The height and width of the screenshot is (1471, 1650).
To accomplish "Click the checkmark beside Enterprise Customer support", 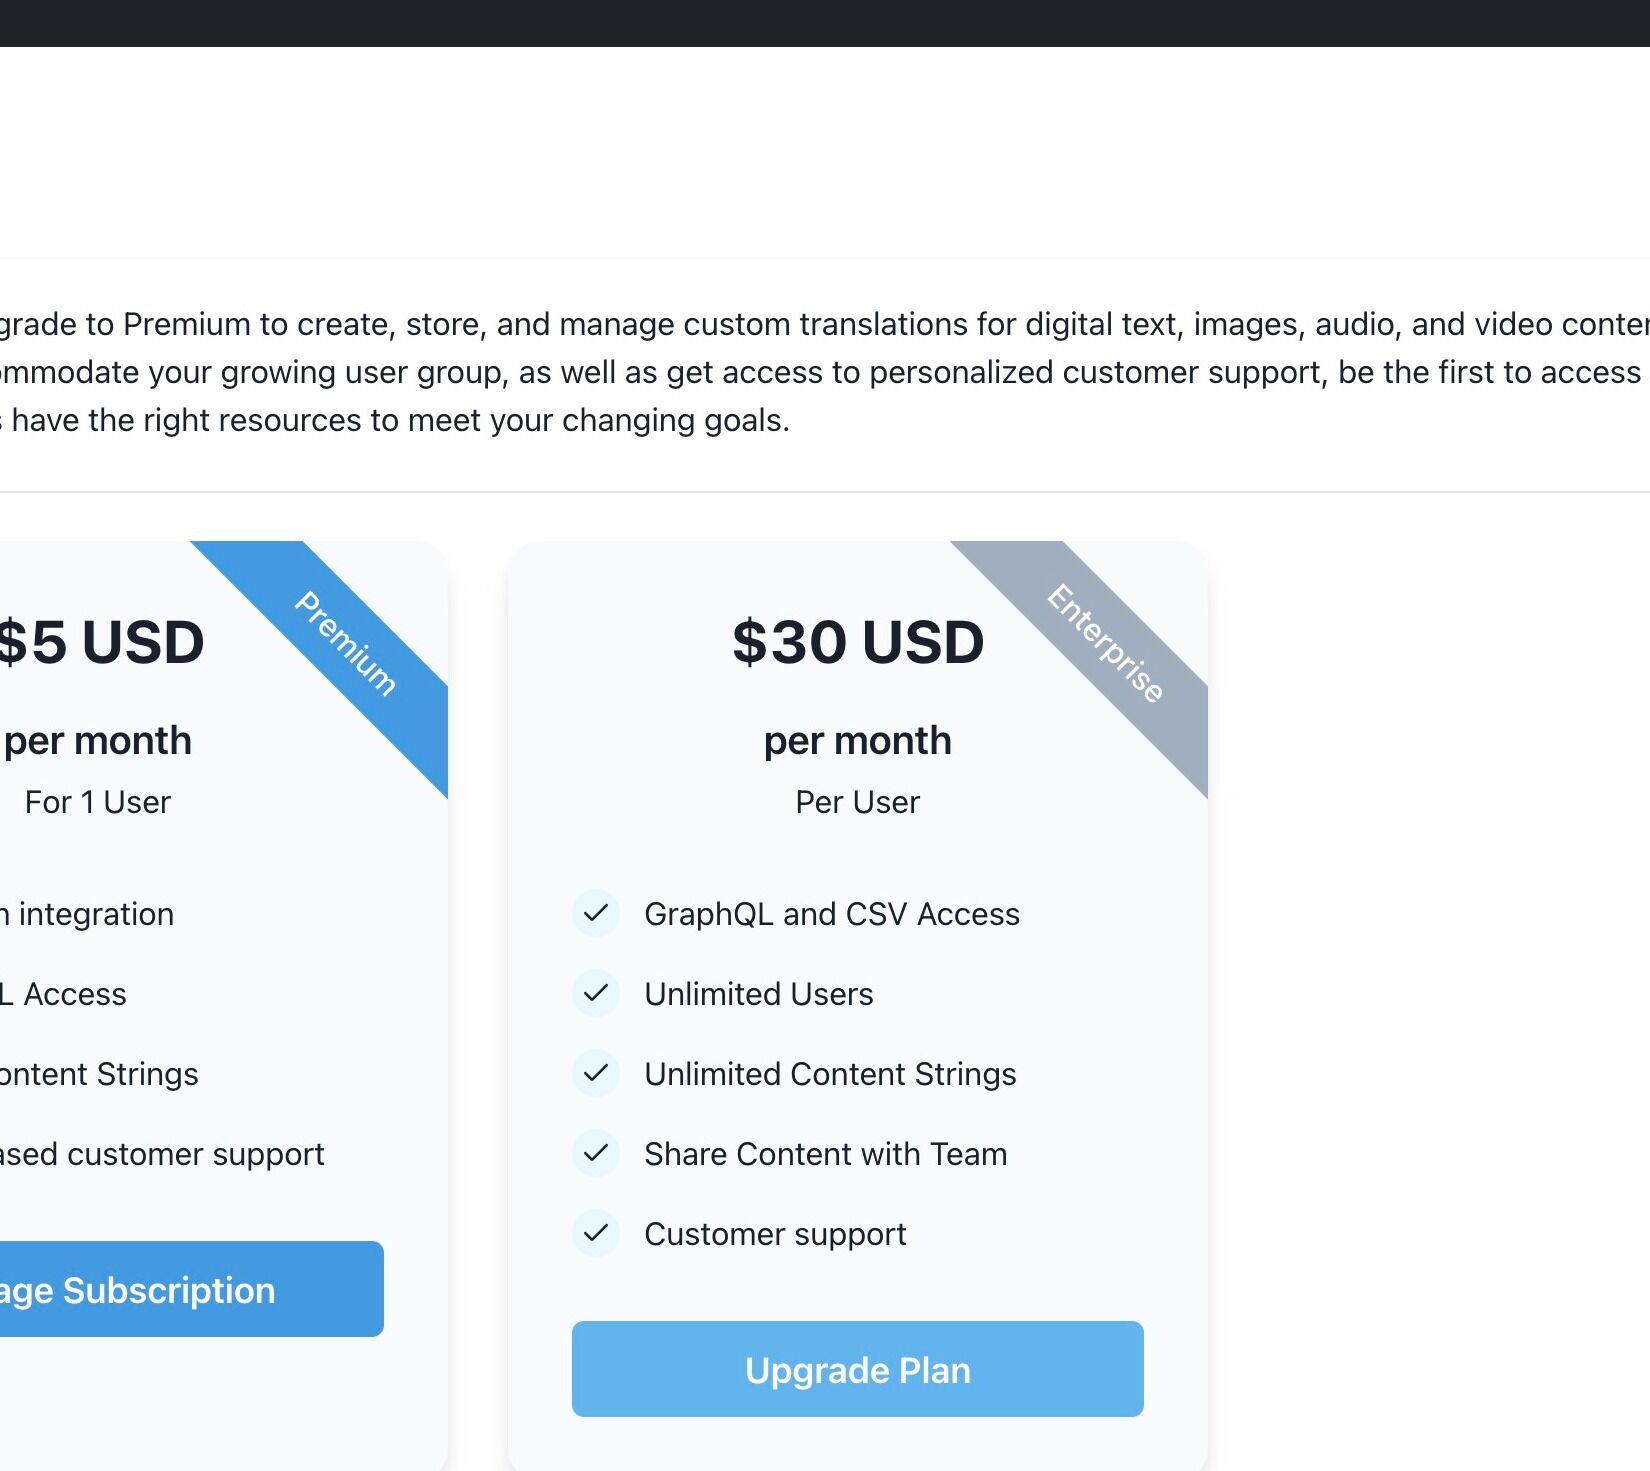I will [x=596, y=1233].
